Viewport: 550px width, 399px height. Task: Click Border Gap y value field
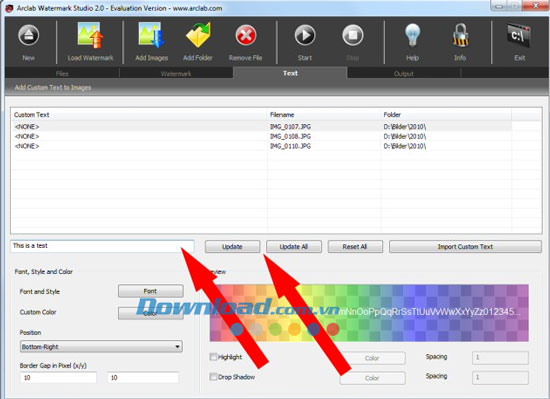coord(143,378)
